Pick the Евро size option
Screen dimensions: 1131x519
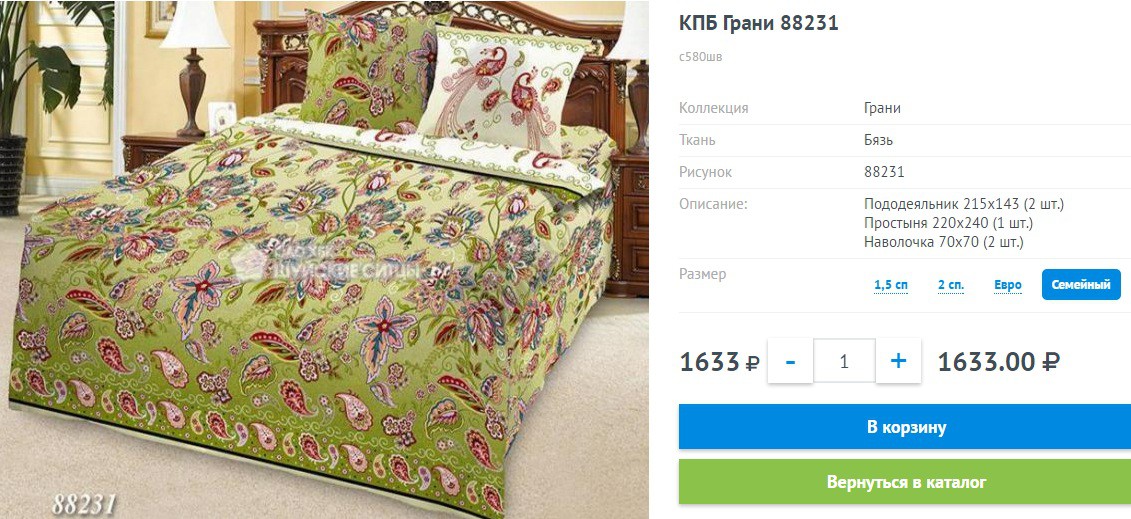pyautogui.click(x=1008, y=285)
